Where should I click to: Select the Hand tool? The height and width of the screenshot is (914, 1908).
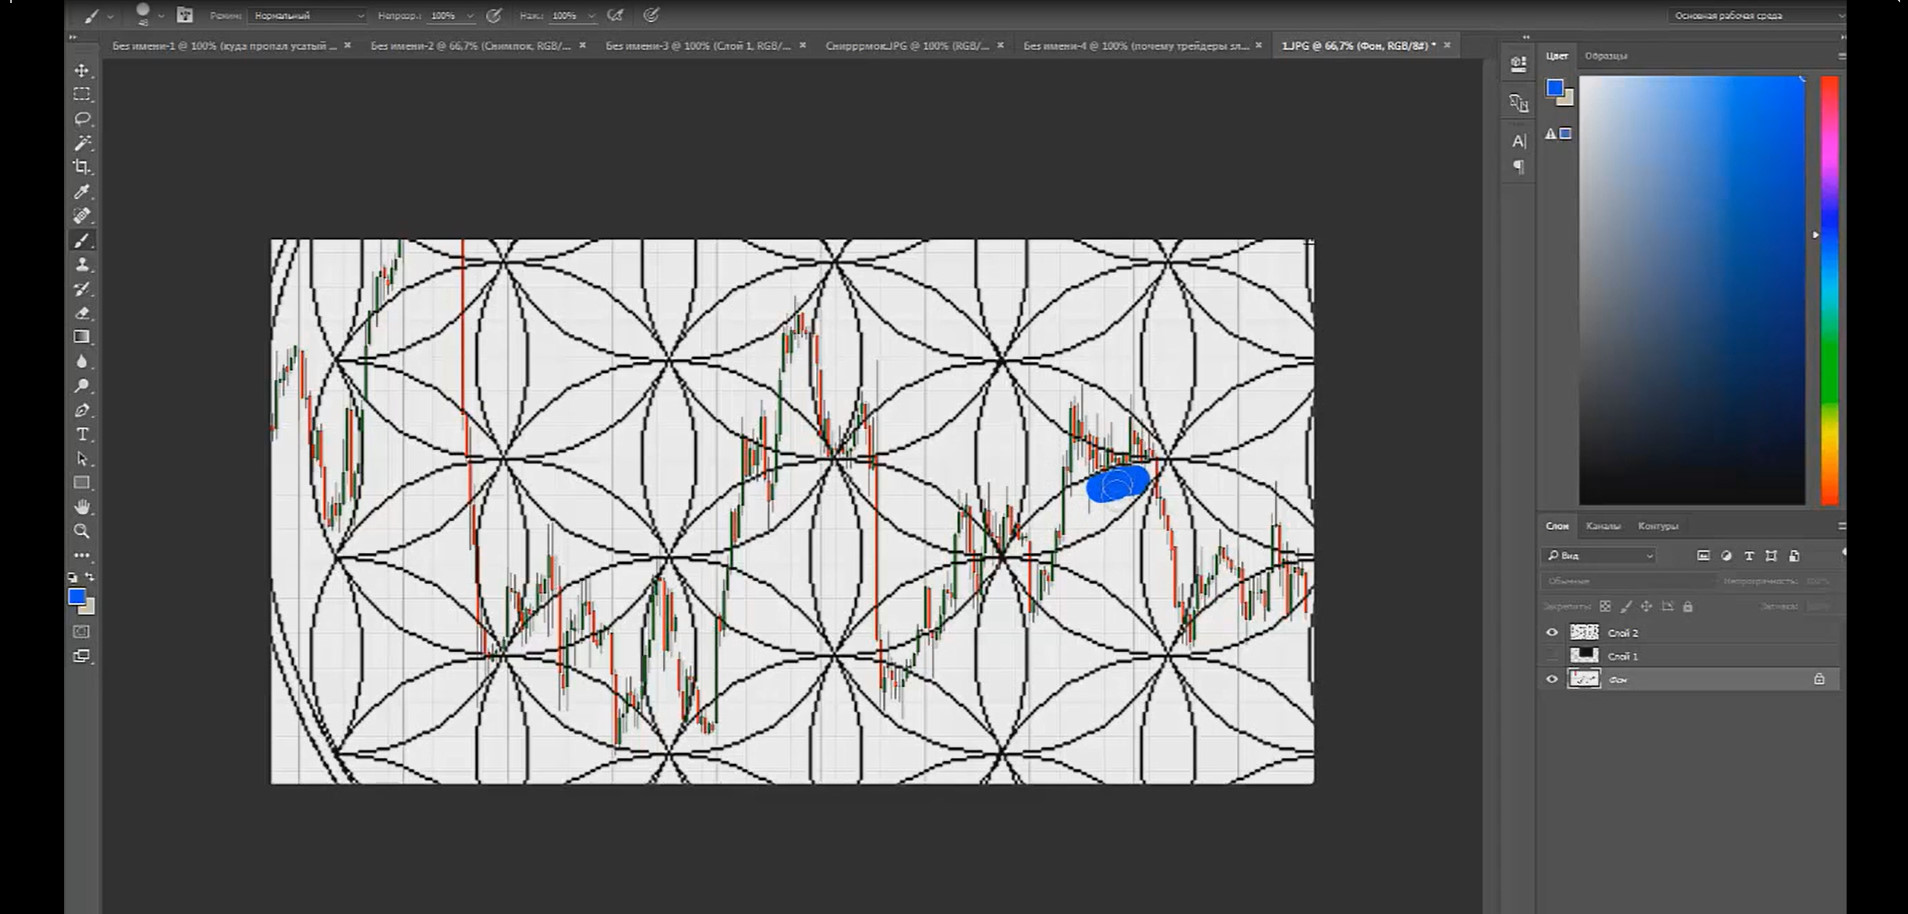tap(82, 507)
